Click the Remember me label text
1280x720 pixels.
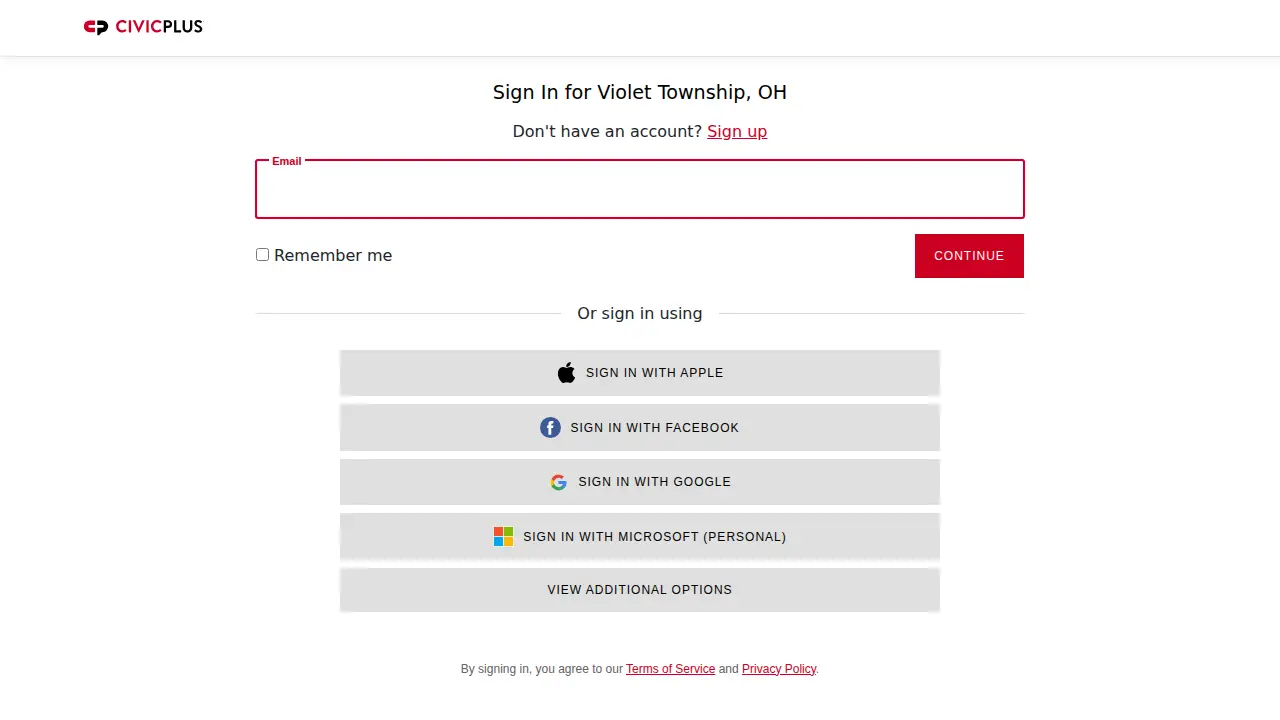(333, 255)
